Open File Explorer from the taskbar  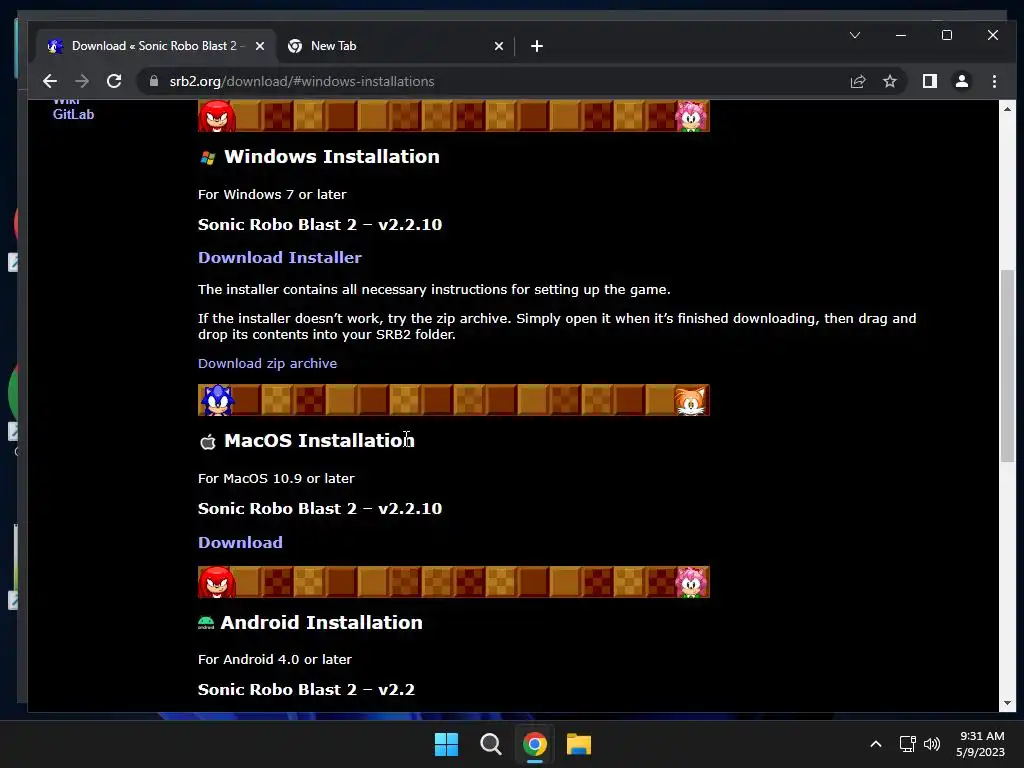point(579,744)
